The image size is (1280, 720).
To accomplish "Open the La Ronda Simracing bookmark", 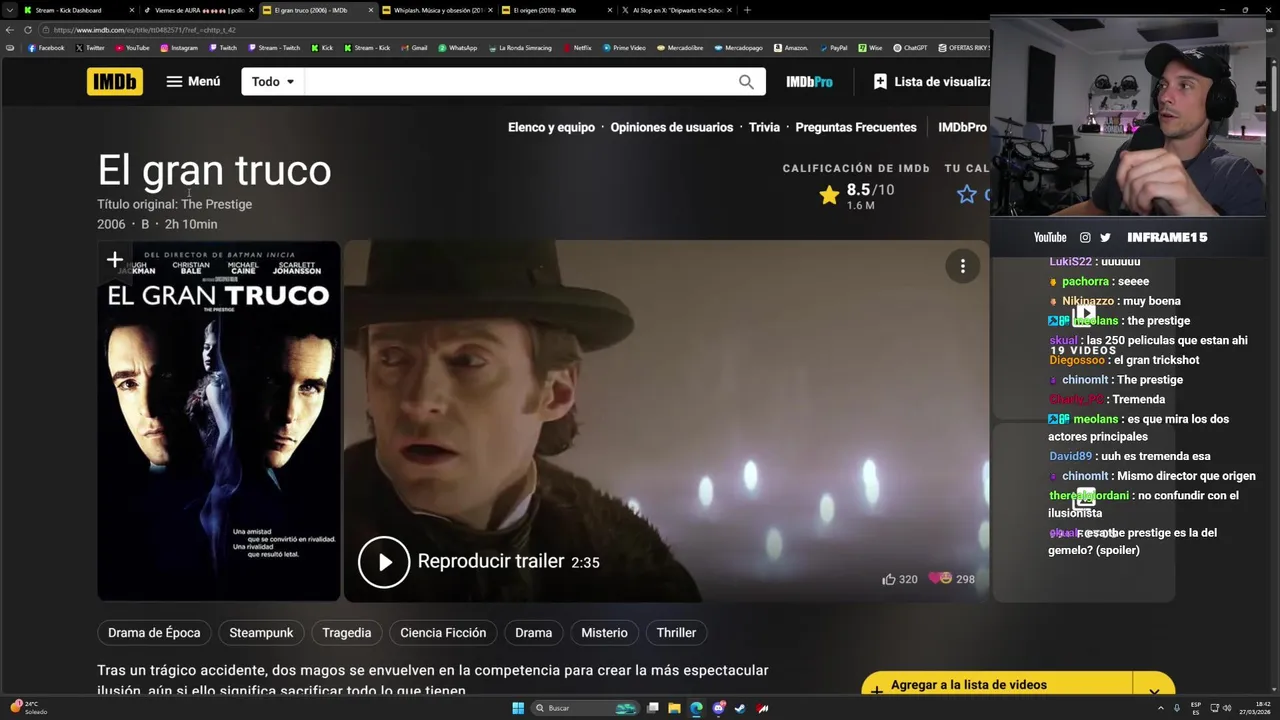I will point(520,48).
